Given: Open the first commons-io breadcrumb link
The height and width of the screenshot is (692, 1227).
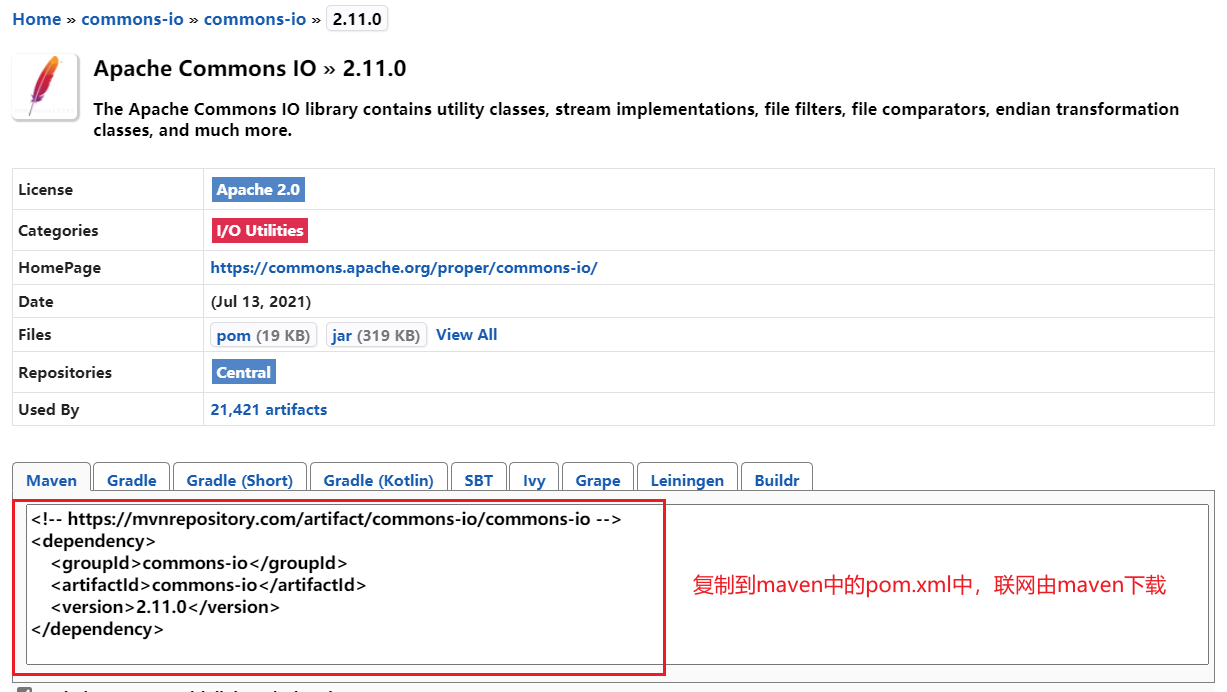Looking at the screenshot, I should tap(132, 19).
